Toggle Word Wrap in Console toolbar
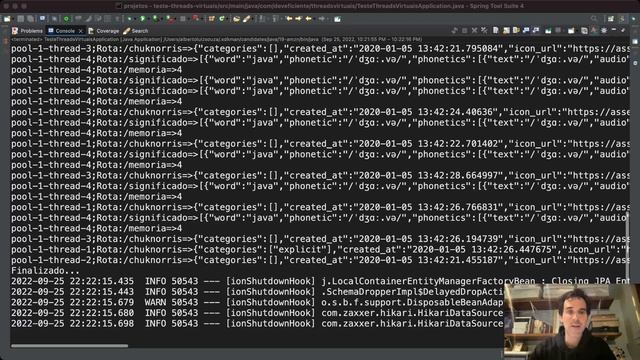 (x=516, y=30)
